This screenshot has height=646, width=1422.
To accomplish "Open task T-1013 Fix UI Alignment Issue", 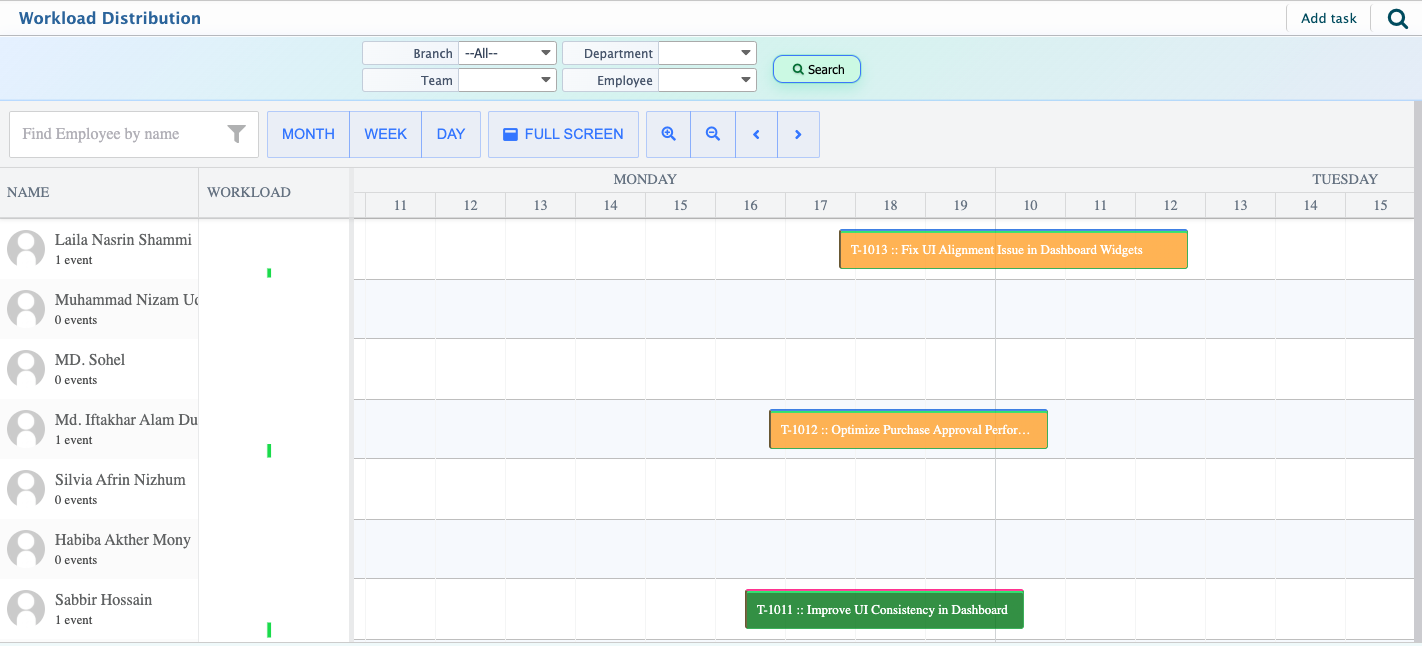I will [x=1013, y=249].
